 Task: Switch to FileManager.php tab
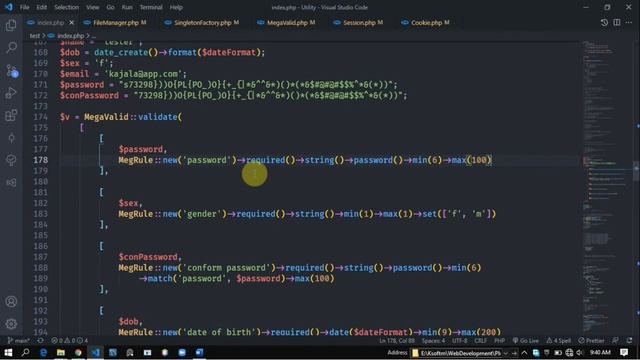(115, 22)
